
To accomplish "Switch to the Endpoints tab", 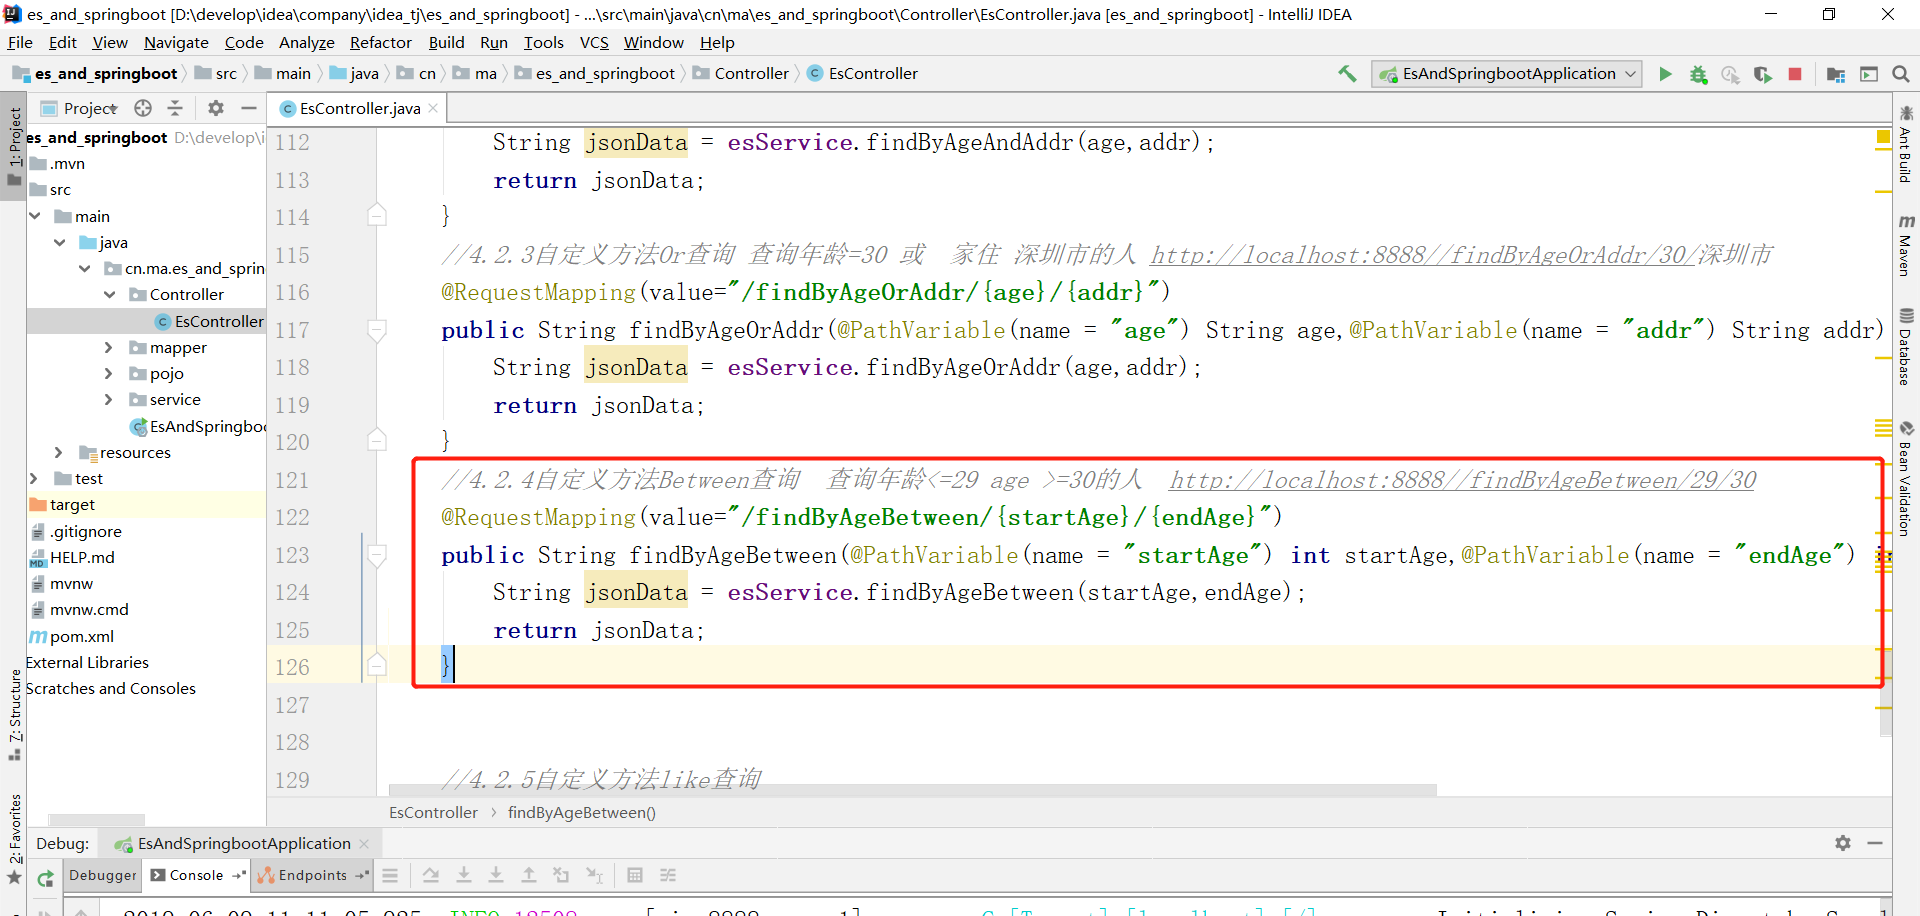I will click(312, 875).
